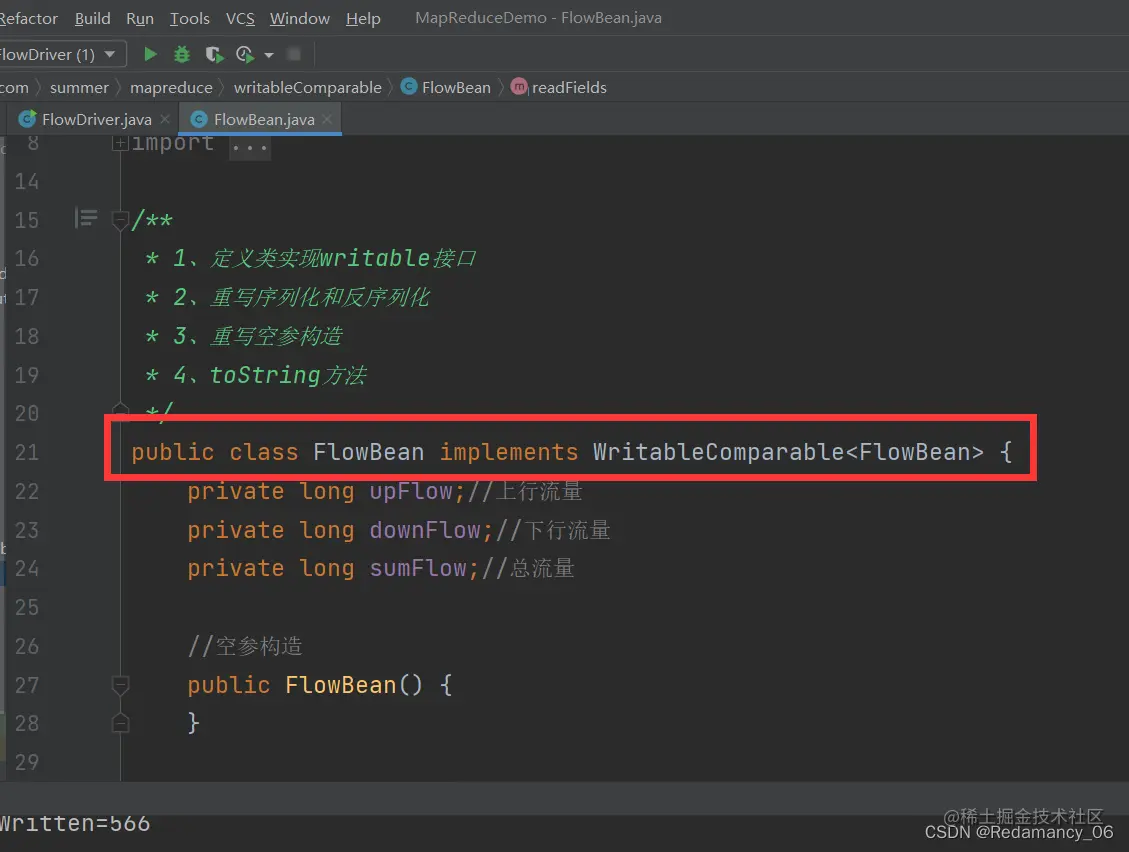
Task: Open the FlowDriver (1) run configuration dropdown
Action: point(62,54)
